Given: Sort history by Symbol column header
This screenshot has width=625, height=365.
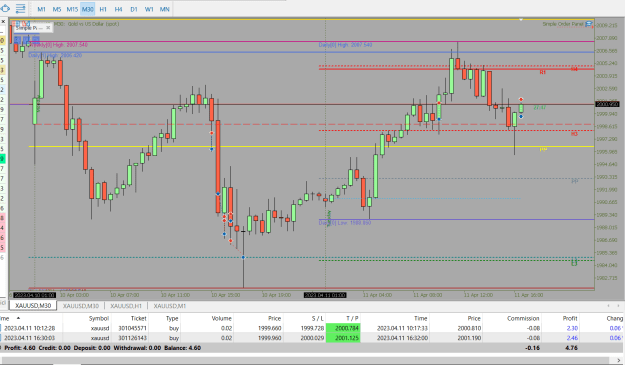Looking at the screenshot, I should pos(98,318).
